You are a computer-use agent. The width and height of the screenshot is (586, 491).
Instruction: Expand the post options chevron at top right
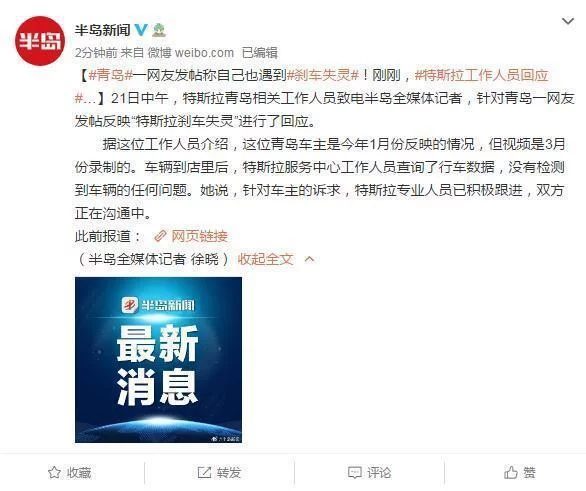click(x=568, y=22)
